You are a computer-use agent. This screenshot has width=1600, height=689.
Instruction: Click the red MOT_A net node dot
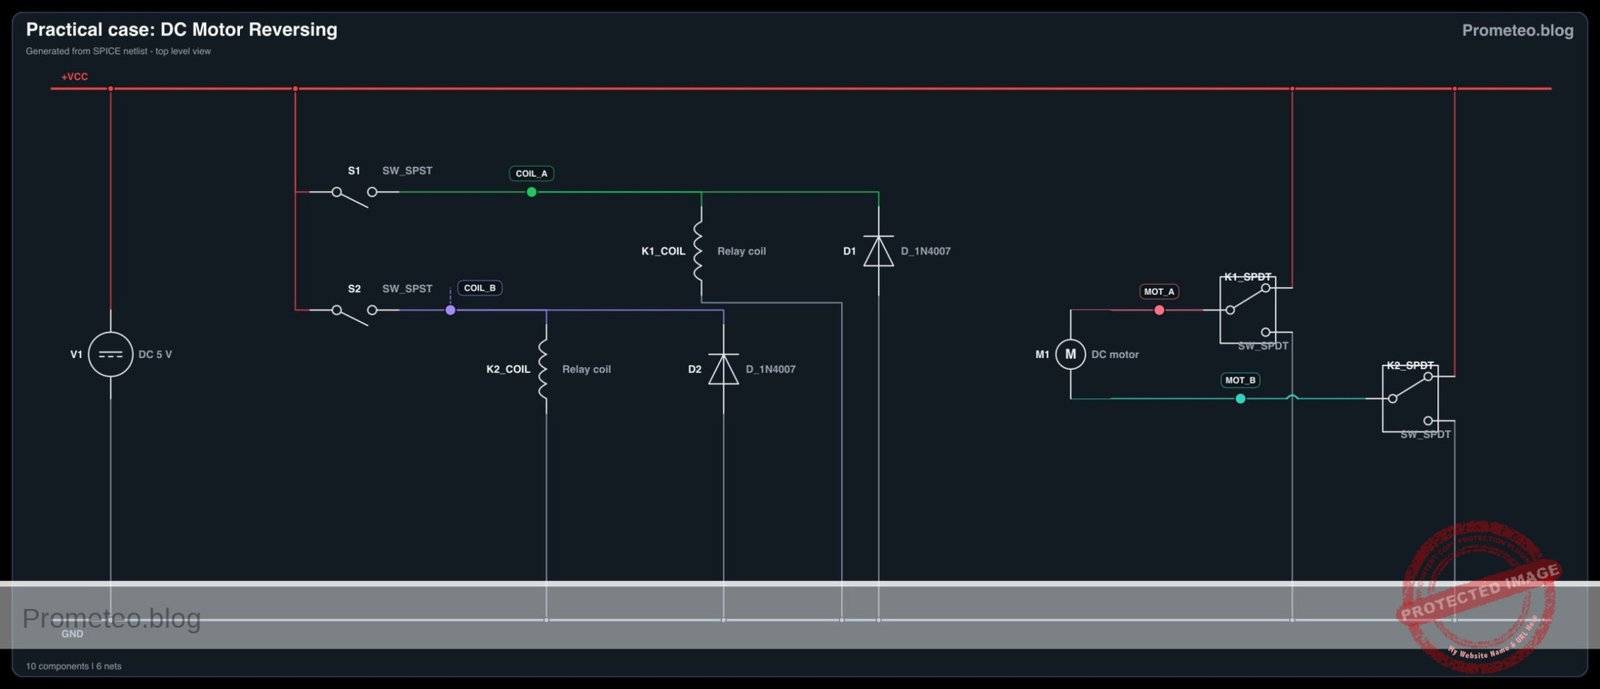pyautogui.click(x=1159, y=310)
